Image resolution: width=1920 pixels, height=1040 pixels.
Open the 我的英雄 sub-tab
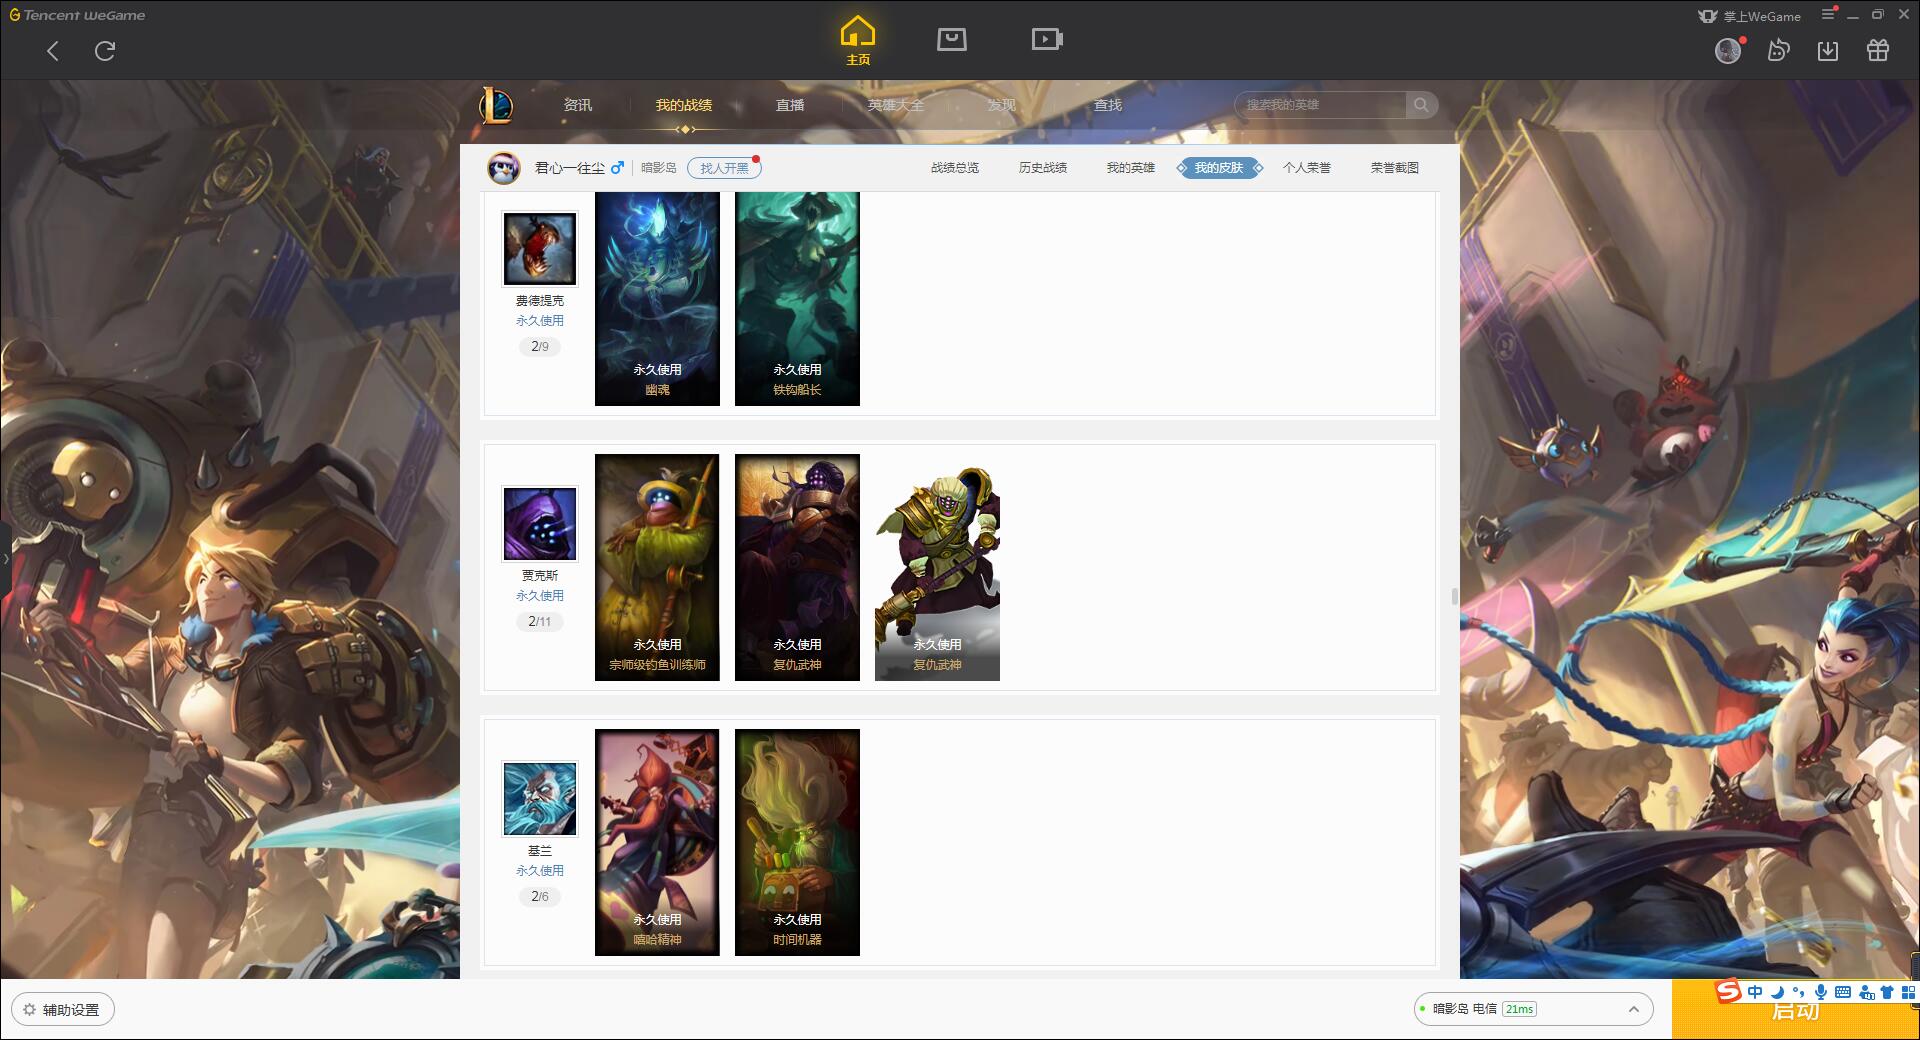tap(1131, 168)
